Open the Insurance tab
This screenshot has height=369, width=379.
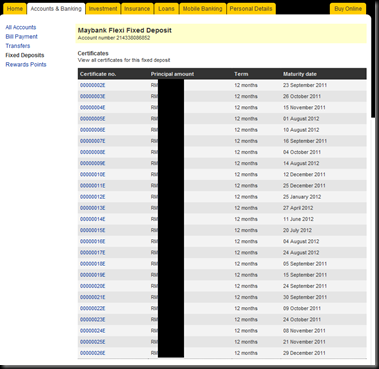pos(137,9)
